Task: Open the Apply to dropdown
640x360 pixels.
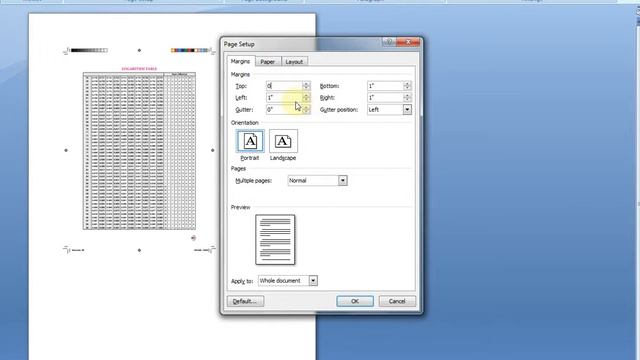Action: click(x=288, y=281)
